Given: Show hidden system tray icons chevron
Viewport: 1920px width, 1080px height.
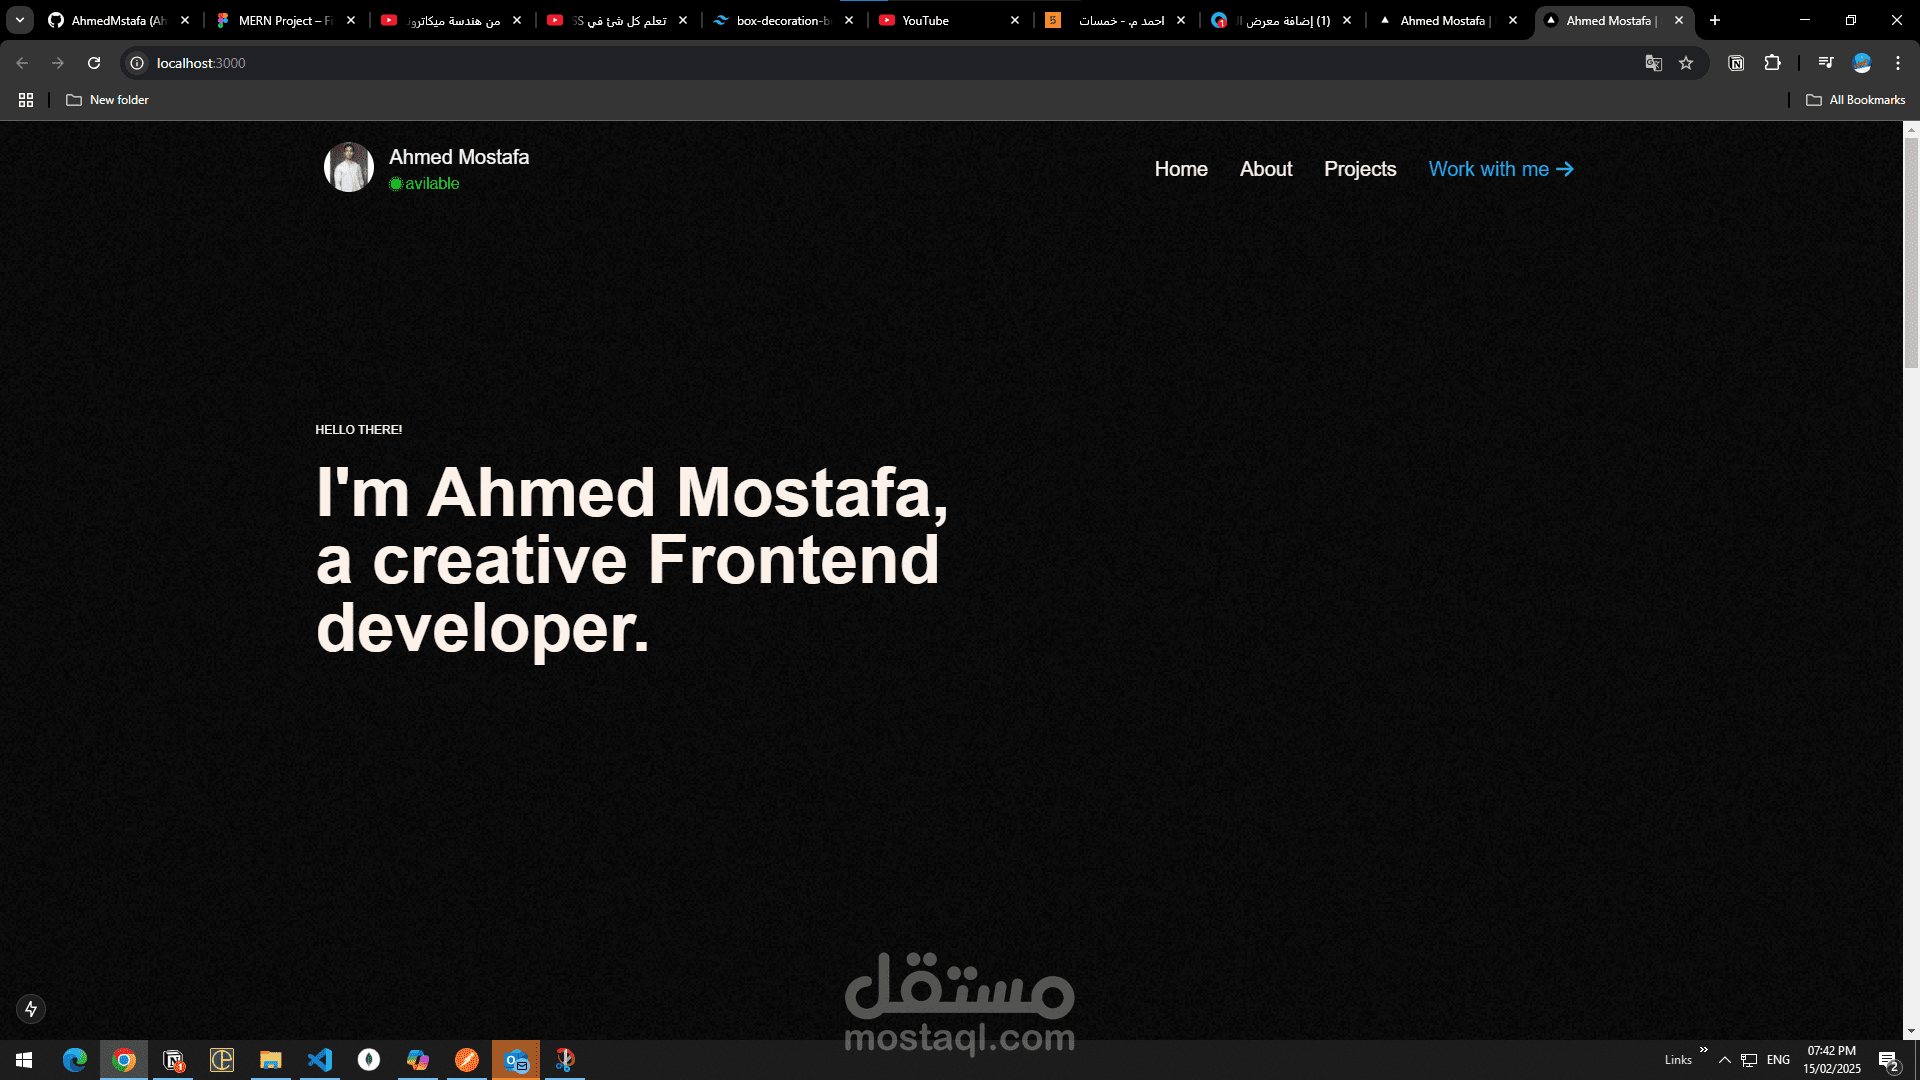Looking at the screenshot, I should (x=1724, y=1060).
